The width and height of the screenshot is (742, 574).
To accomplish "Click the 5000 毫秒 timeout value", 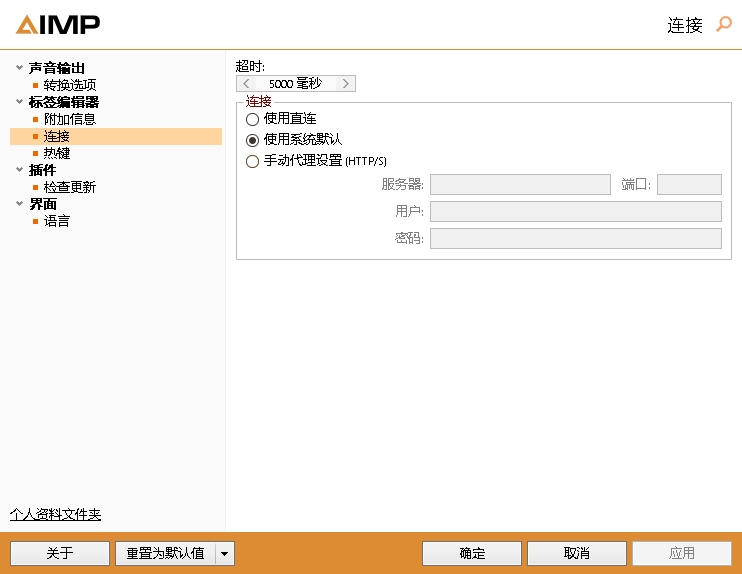I will pyautogui.click(x=296, y=84).
